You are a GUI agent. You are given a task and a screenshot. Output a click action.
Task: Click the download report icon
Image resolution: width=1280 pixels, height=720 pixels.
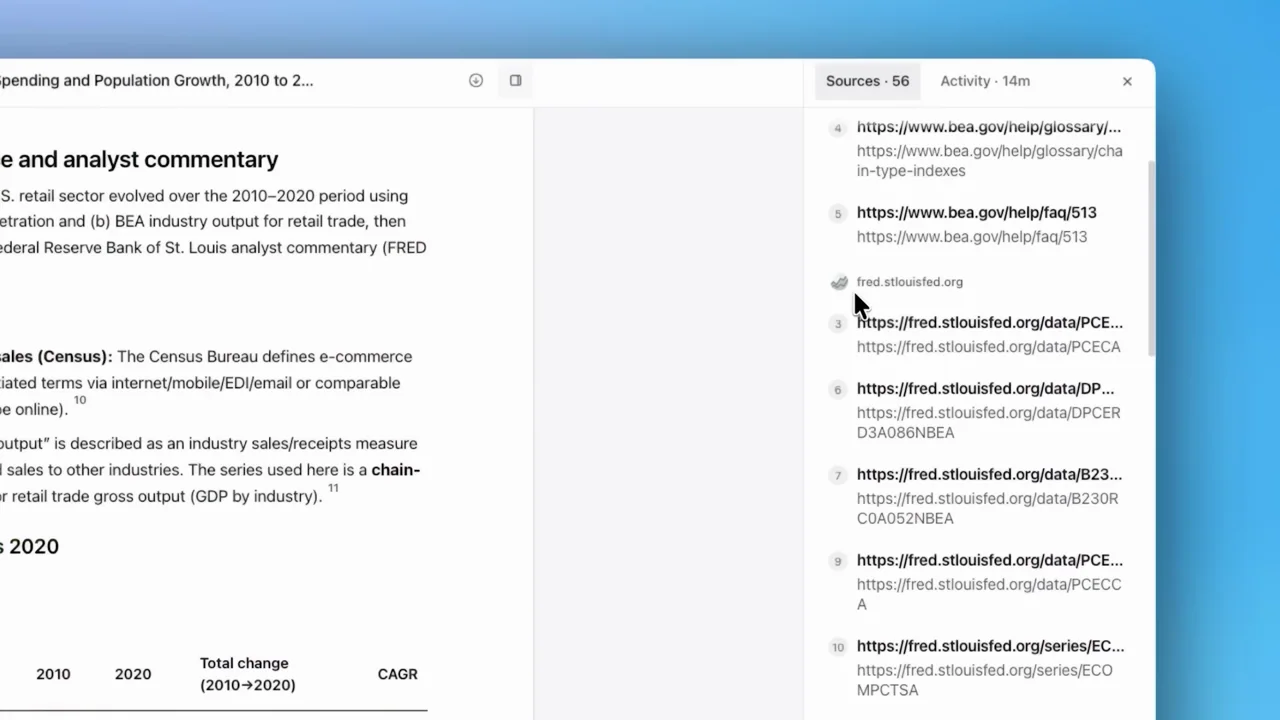476,81
